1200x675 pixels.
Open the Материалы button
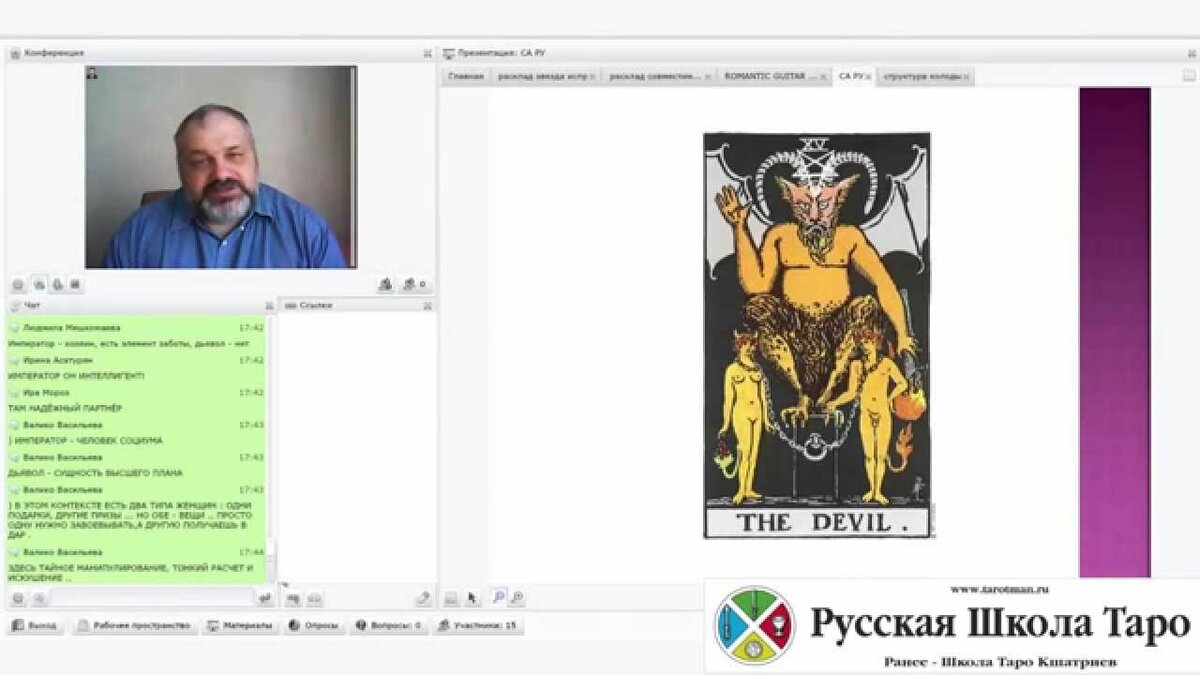coord(240,626)
